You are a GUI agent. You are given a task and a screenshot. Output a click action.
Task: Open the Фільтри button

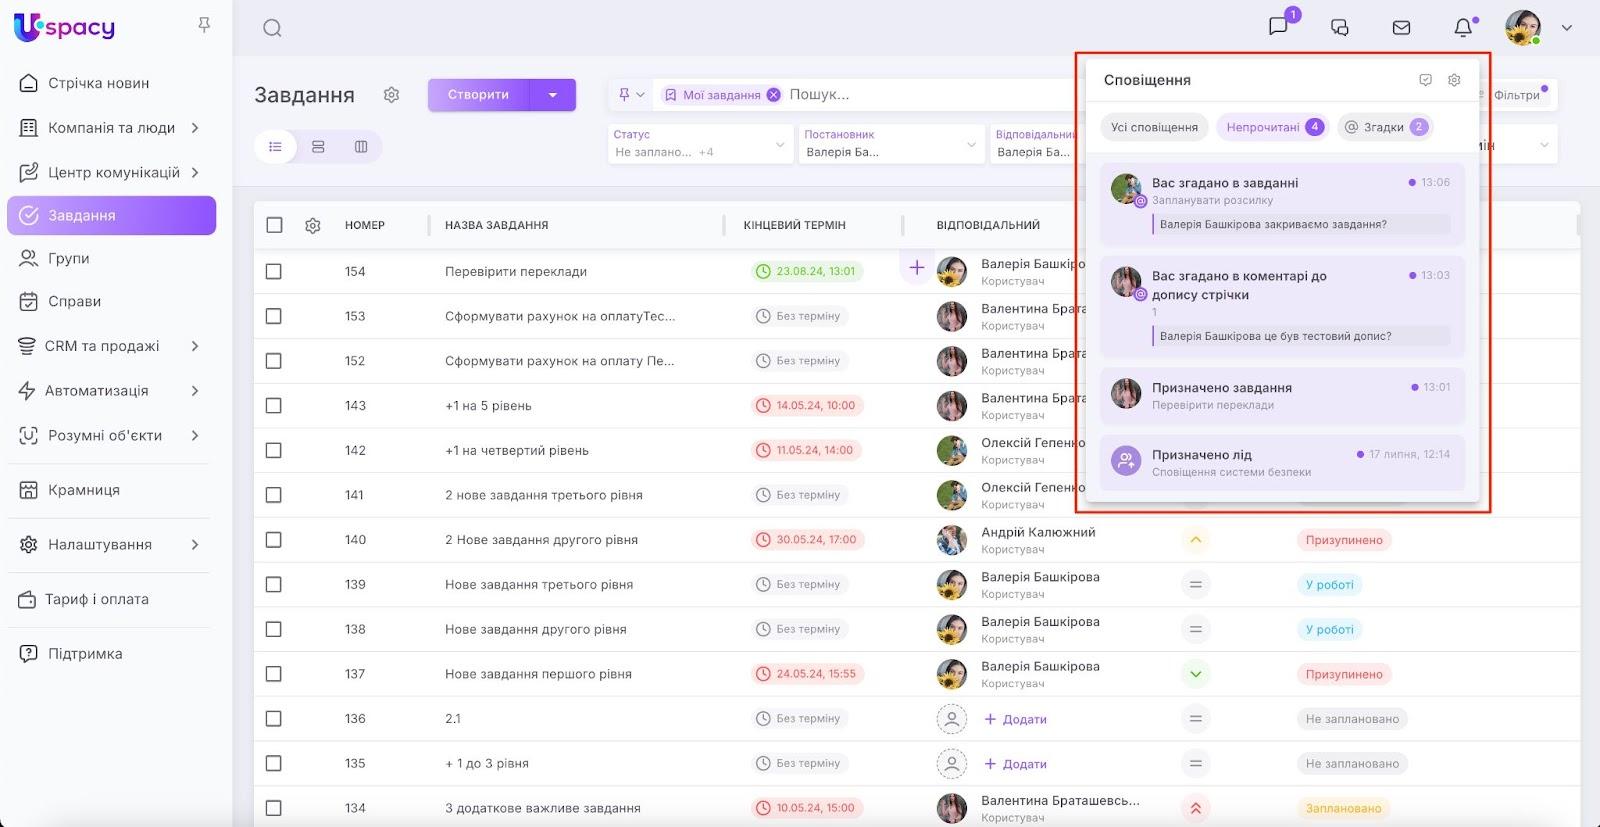(x=1518, y=95)
